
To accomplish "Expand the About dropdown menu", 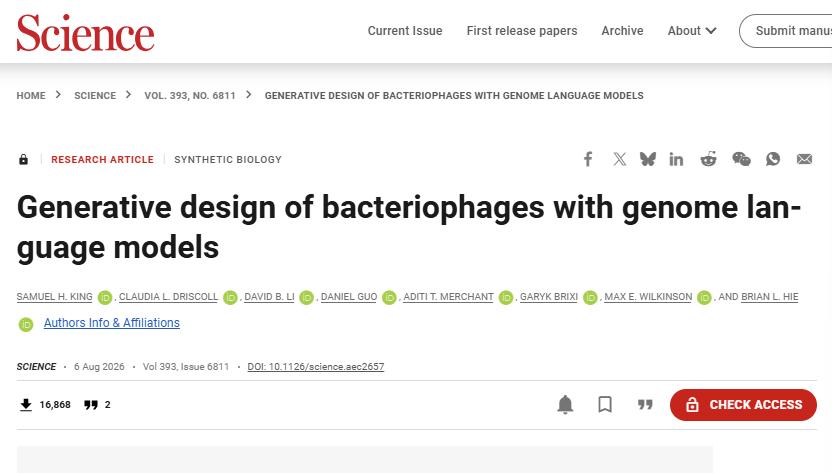I will 692,31.
